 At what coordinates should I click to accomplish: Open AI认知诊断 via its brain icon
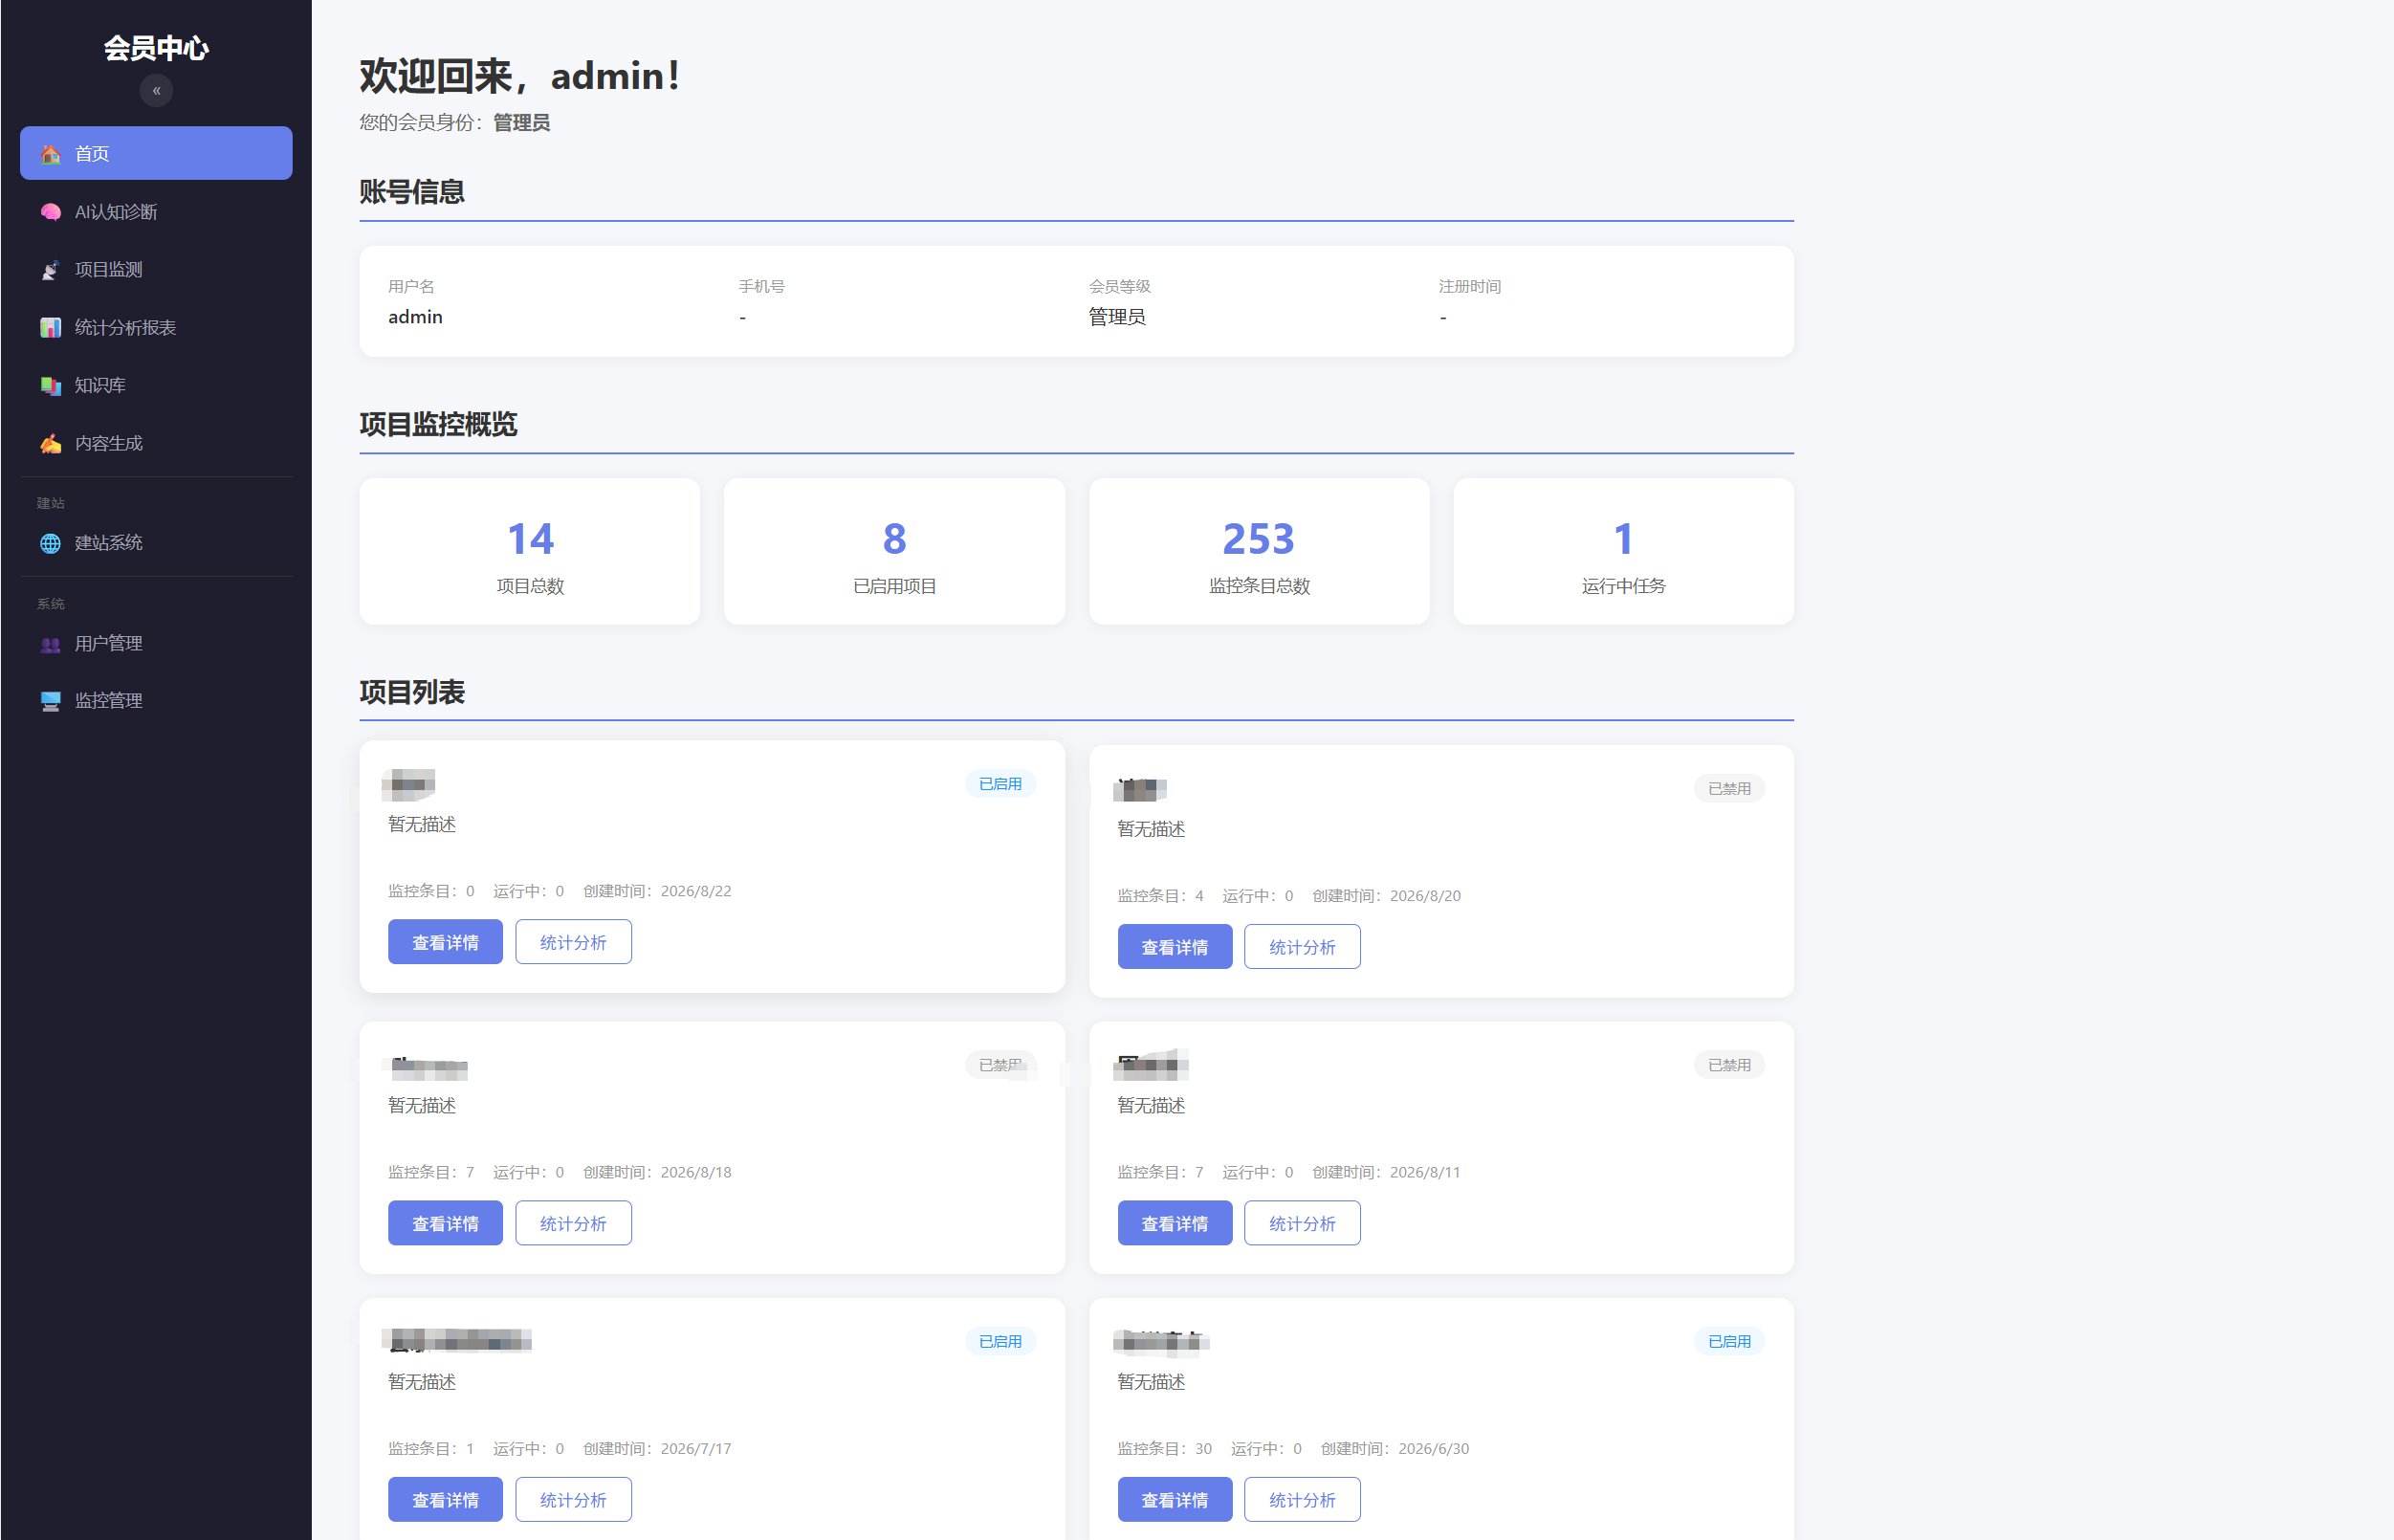pyautogui.click(x=50, y=212)
